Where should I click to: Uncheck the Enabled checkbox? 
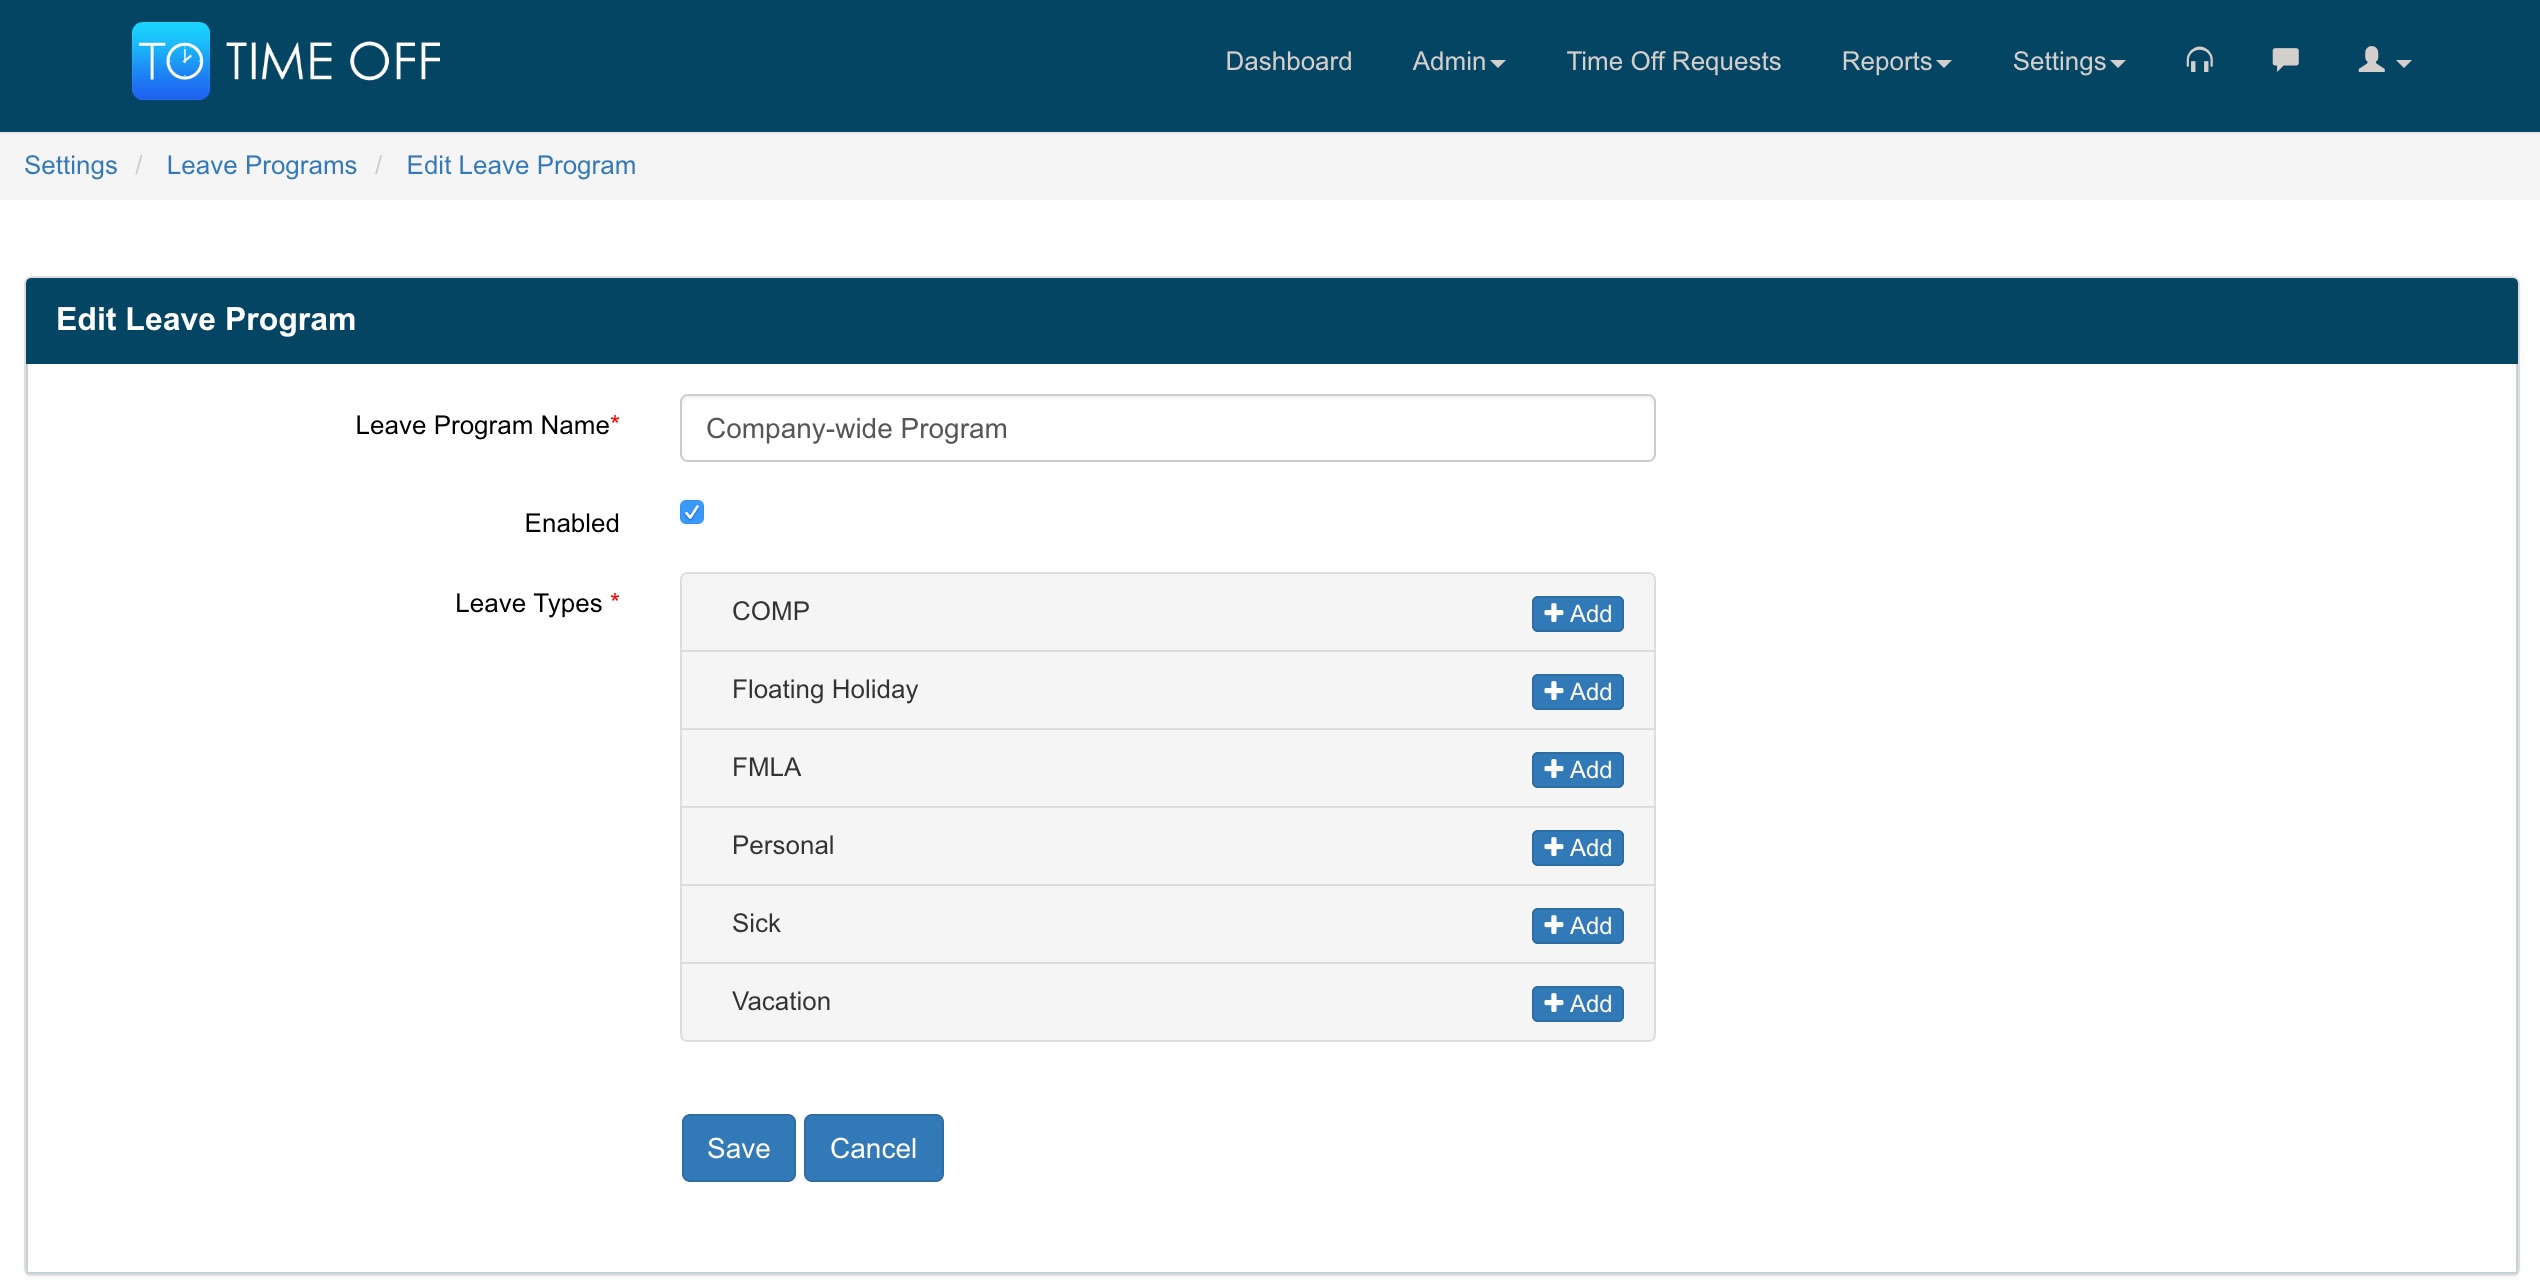tap(692, 512)
